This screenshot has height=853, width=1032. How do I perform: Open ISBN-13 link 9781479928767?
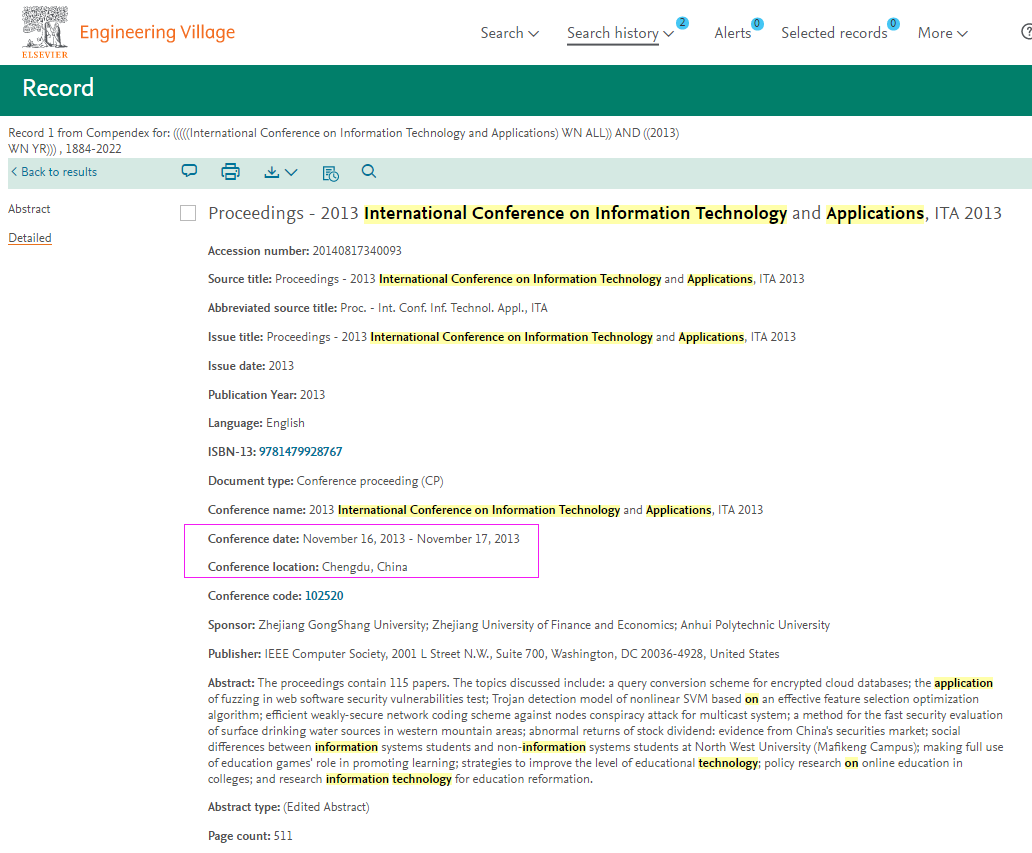tap(300, 452)
